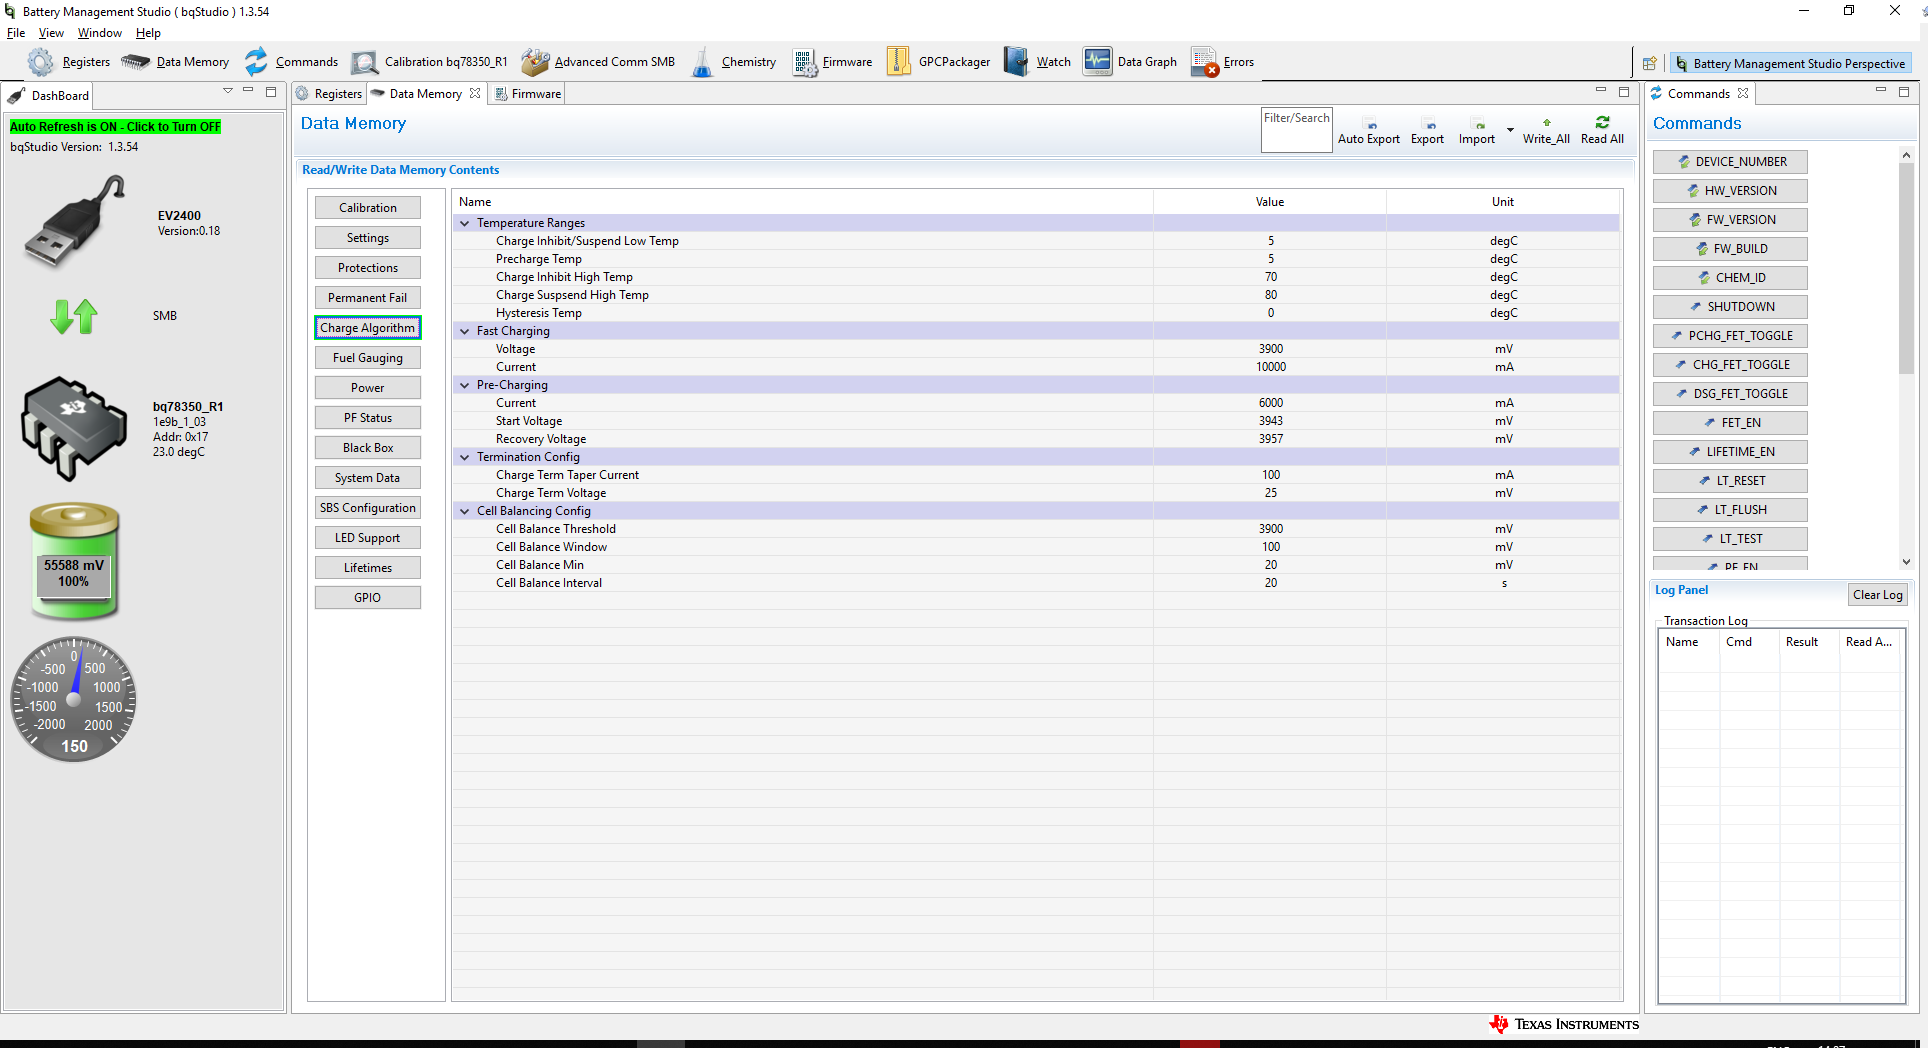Select the Fast Charging Voltage value 3900

pyautogui.click(x=1270, y=349)
